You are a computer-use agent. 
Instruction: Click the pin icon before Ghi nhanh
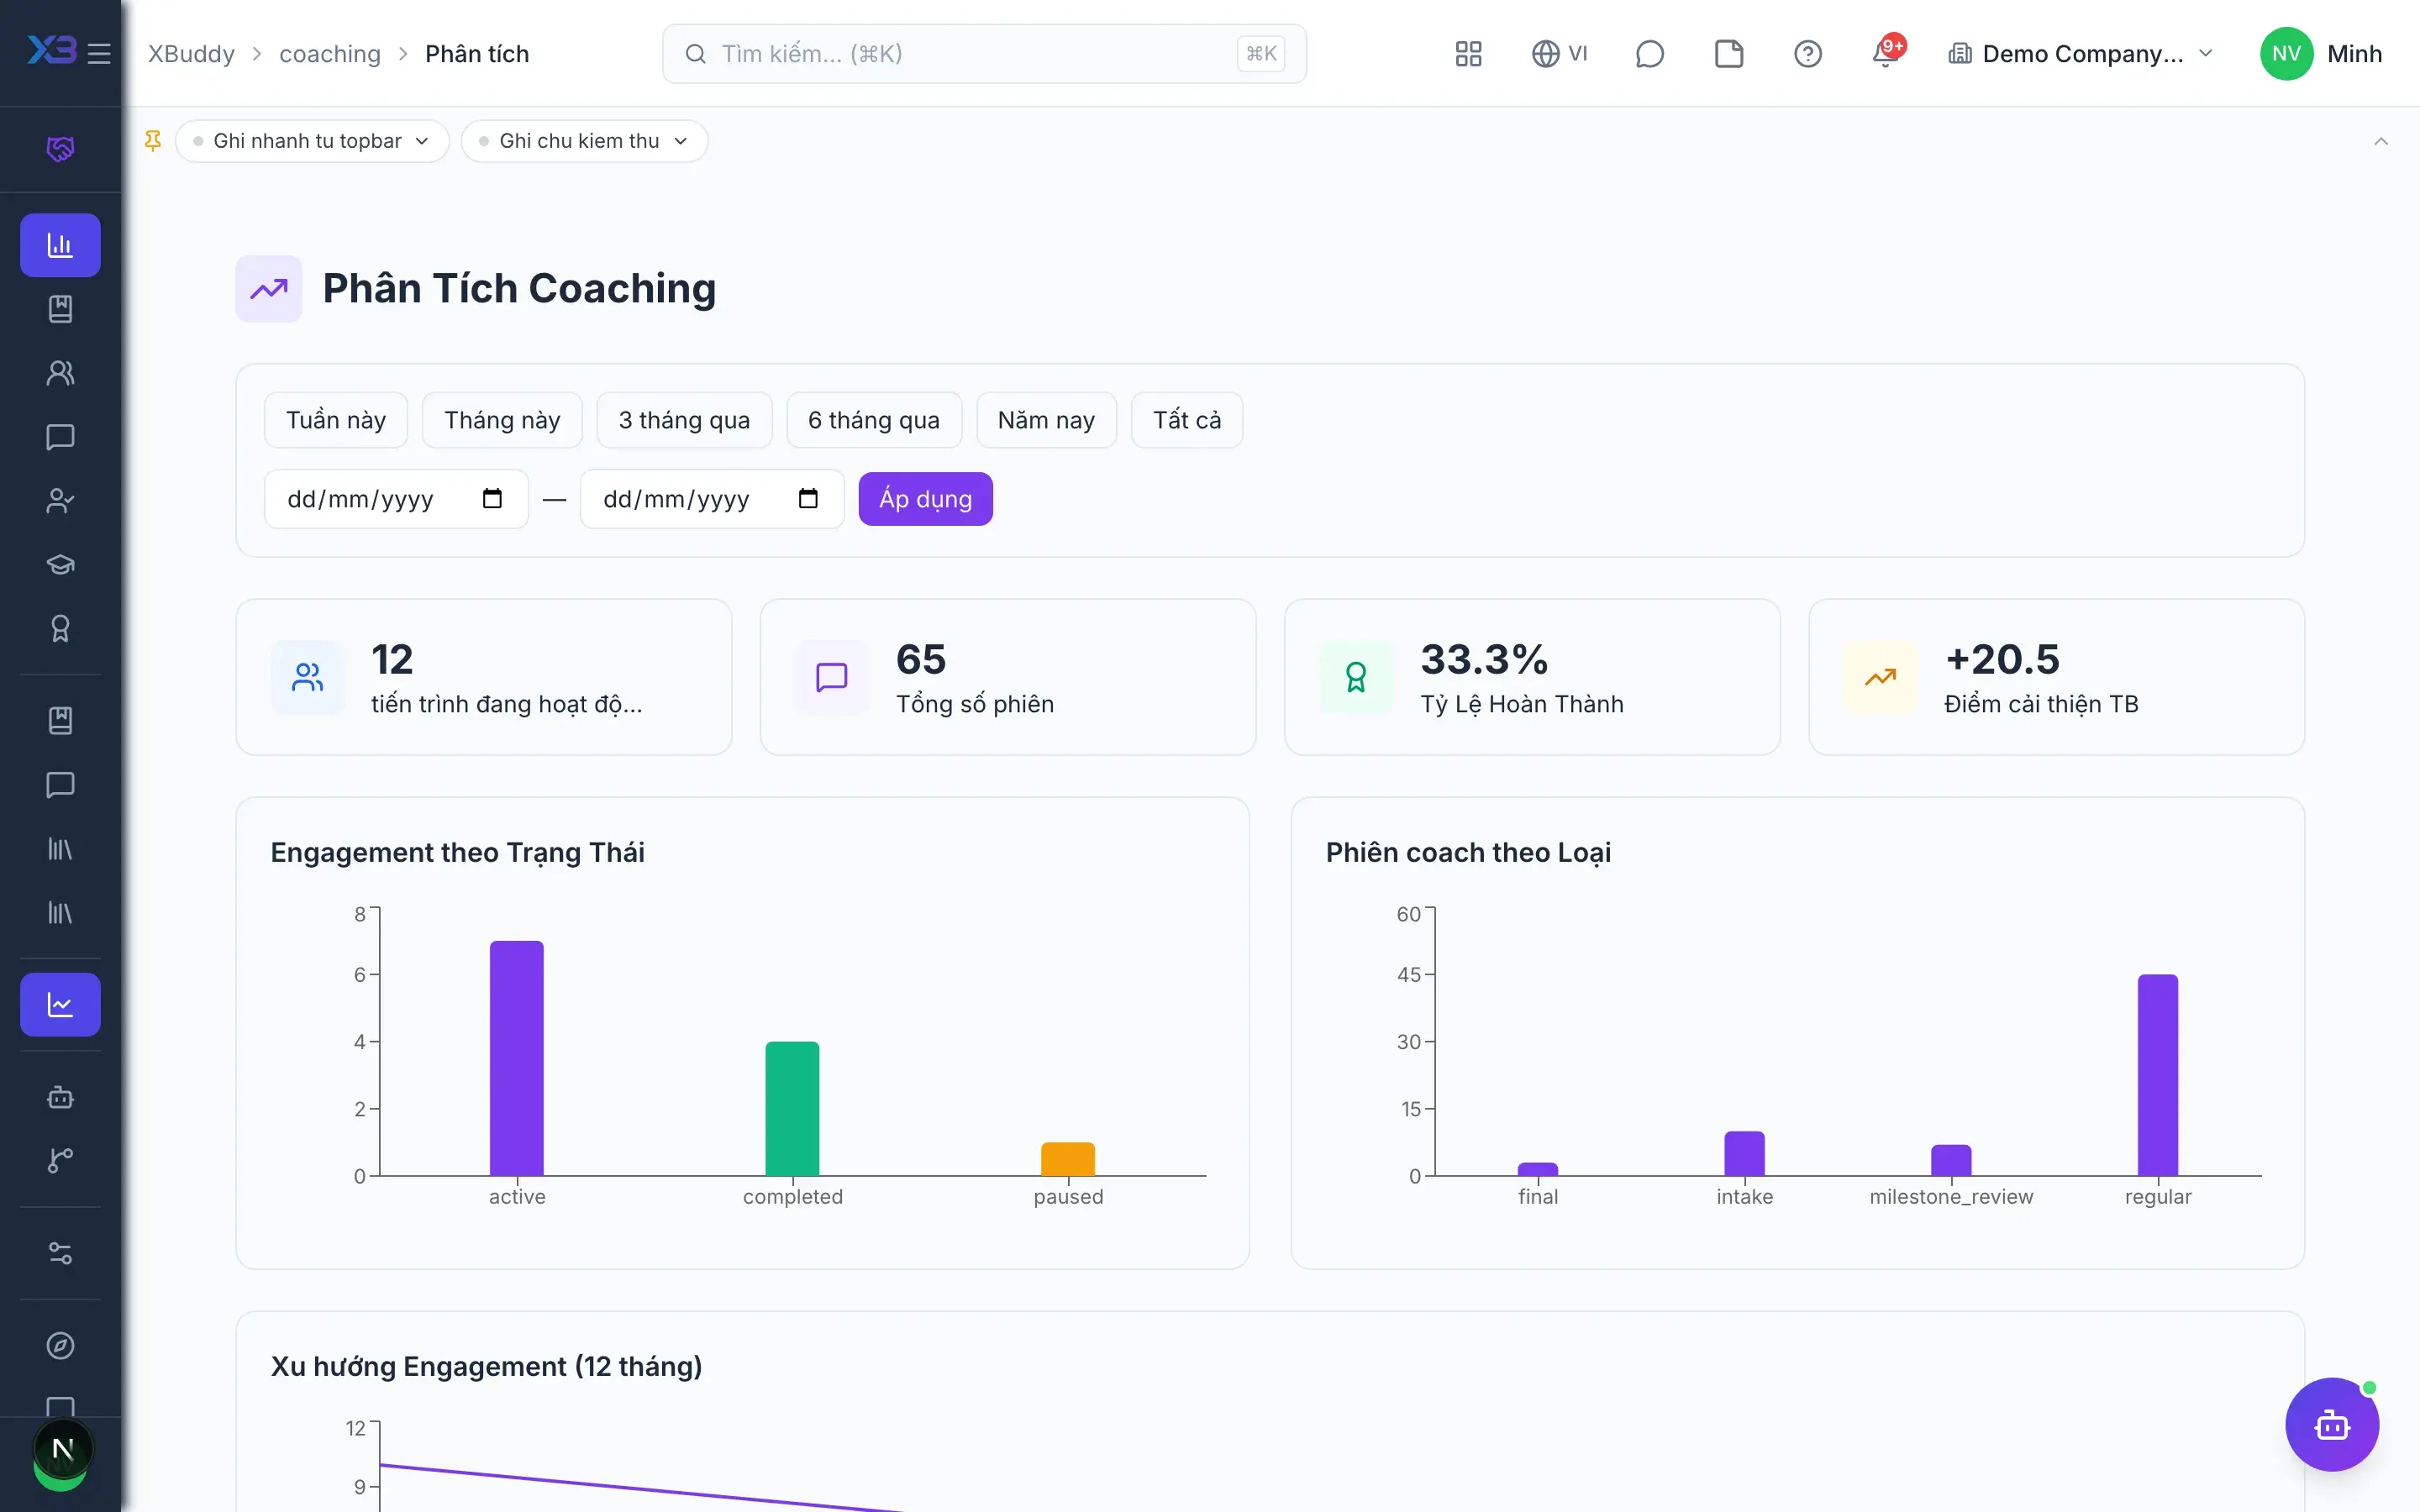click(153, 141)
